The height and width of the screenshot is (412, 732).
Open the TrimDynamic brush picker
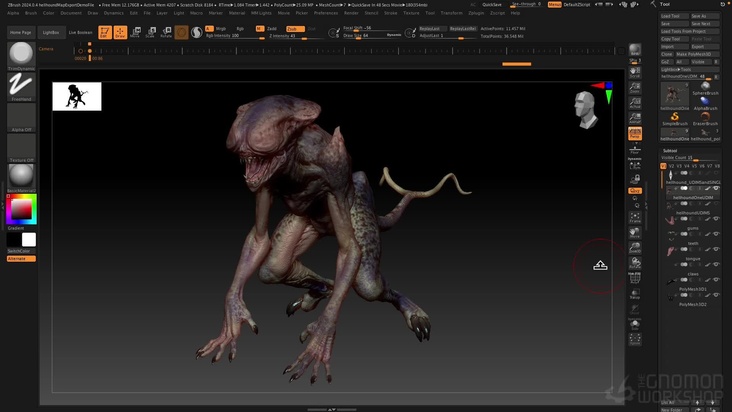click(x=21, y=56)
